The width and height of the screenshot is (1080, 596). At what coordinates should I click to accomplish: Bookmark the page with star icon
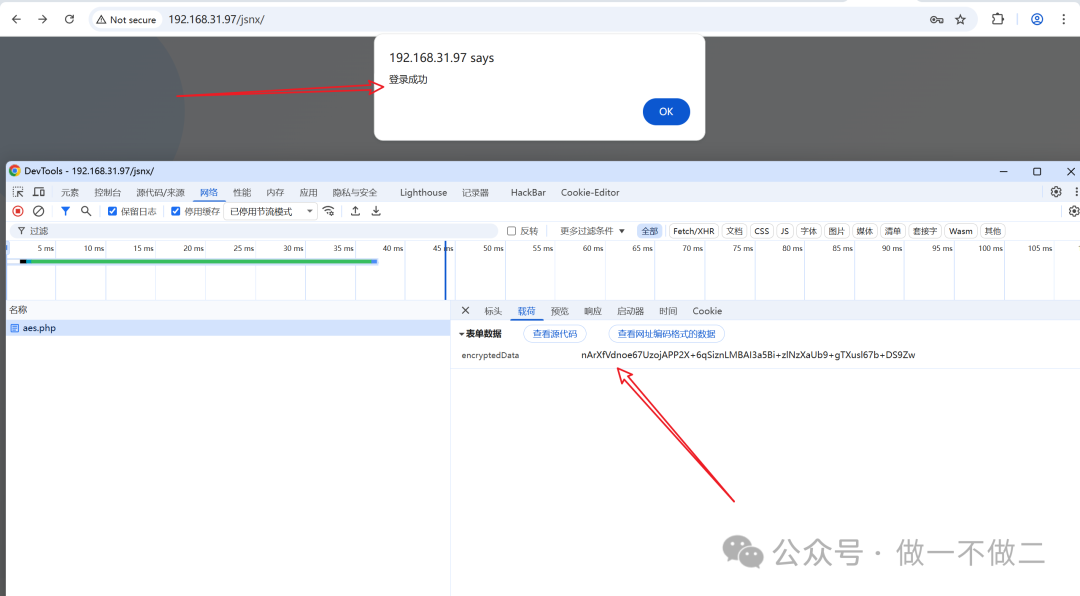click(x=960, y=19)
